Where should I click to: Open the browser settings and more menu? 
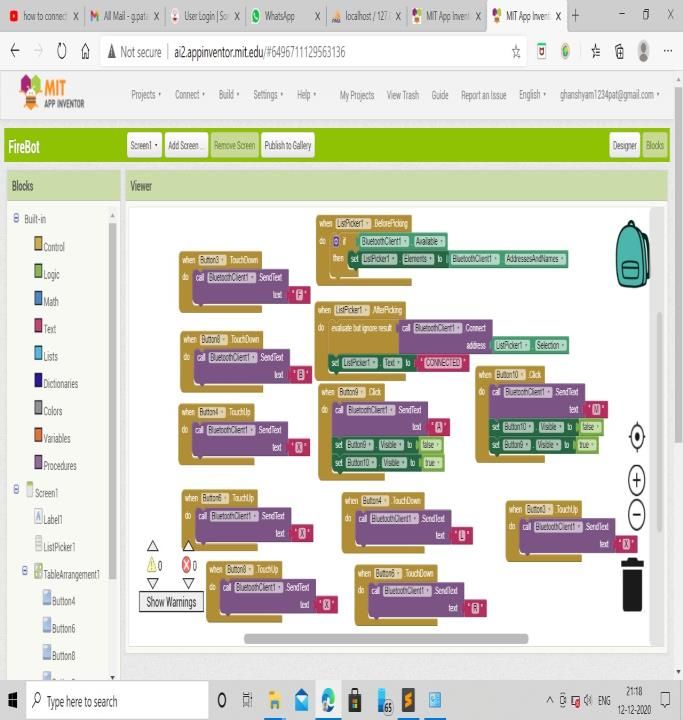668,51
